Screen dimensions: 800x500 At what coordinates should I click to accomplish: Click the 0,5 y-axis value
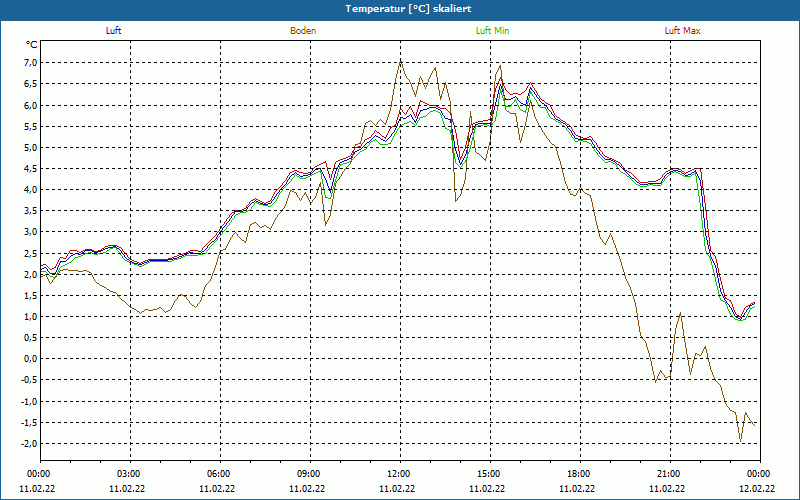click(x=31, y=338)
